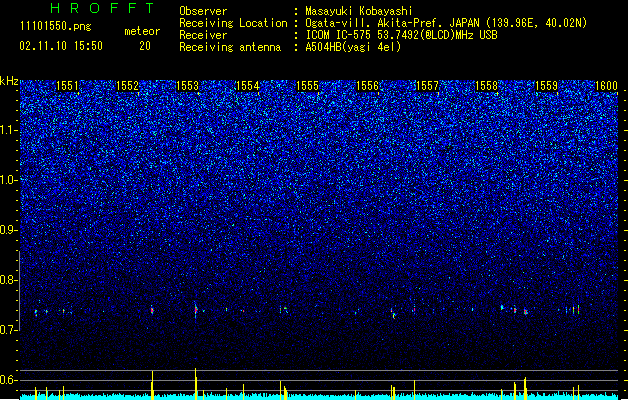This screenshot has height=400, width=629.
Task: Click the date stamp 02.11.10 15:50
Action: 61,46
